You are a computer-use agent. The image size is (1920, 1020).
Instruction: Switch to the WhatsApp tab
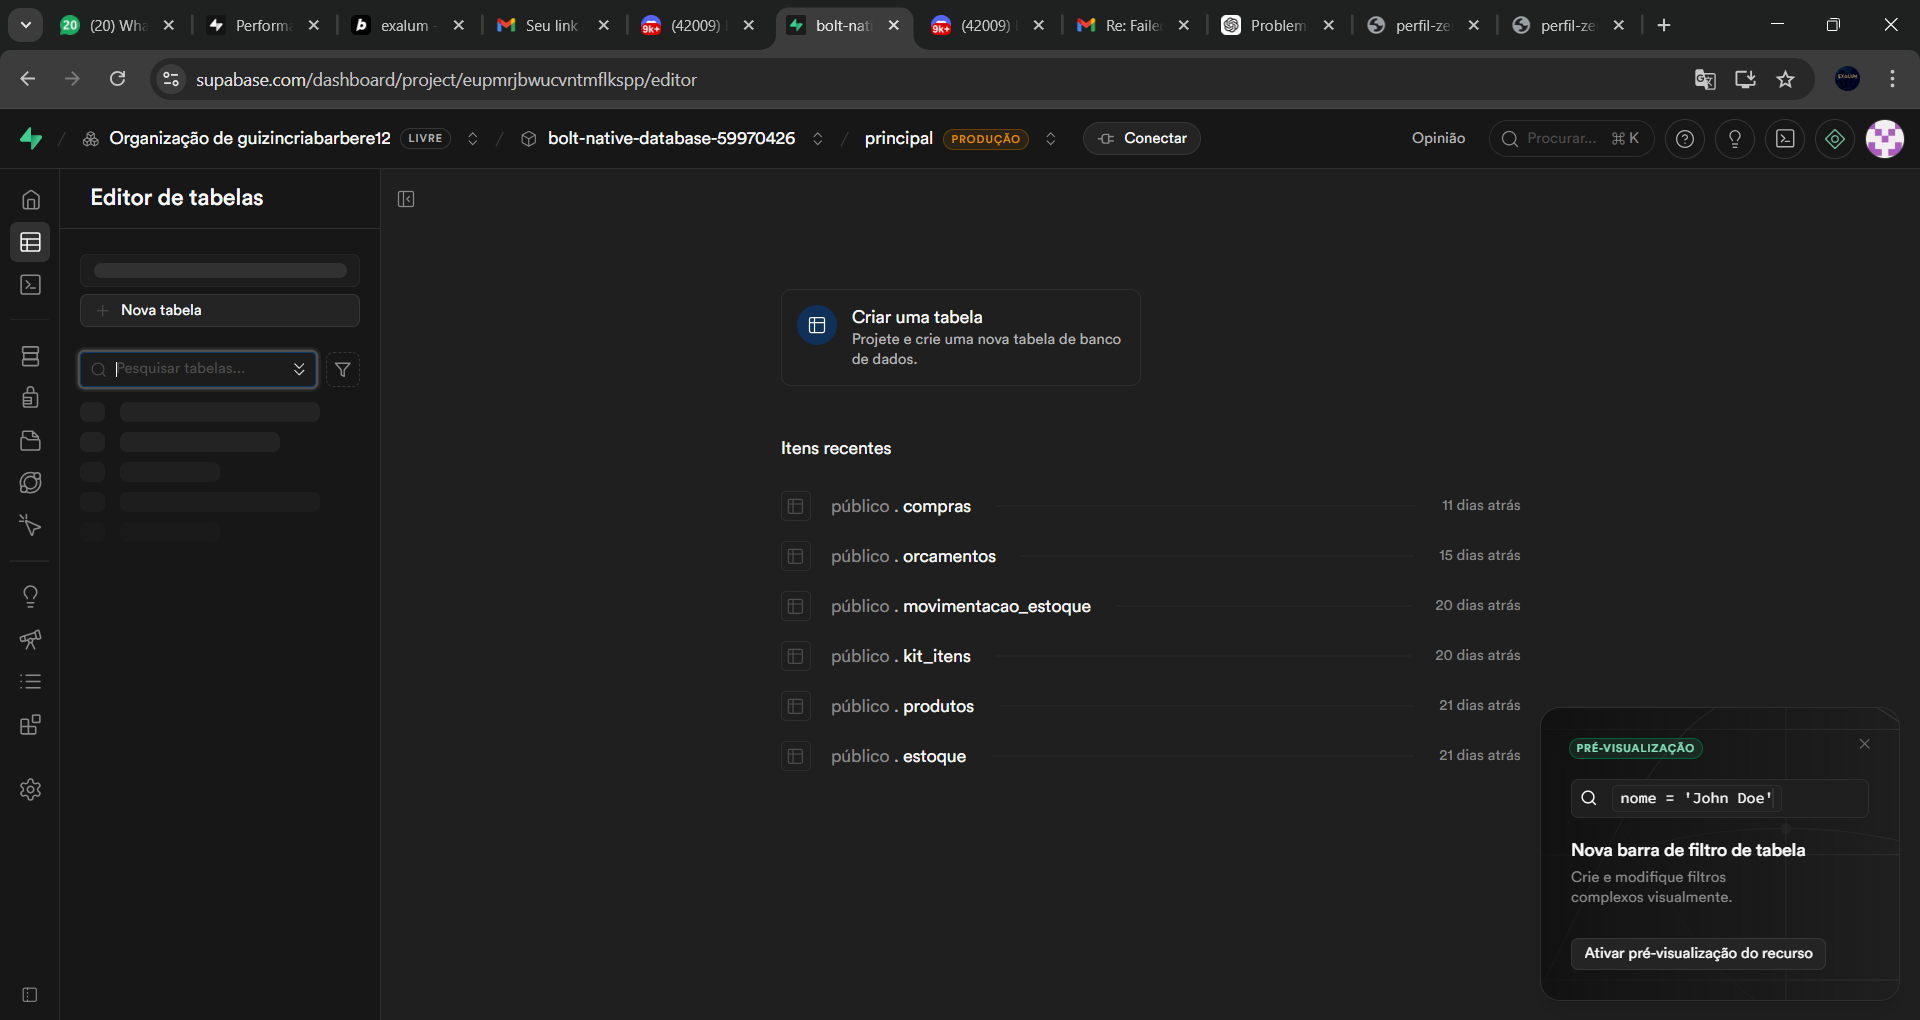[118, 25]
